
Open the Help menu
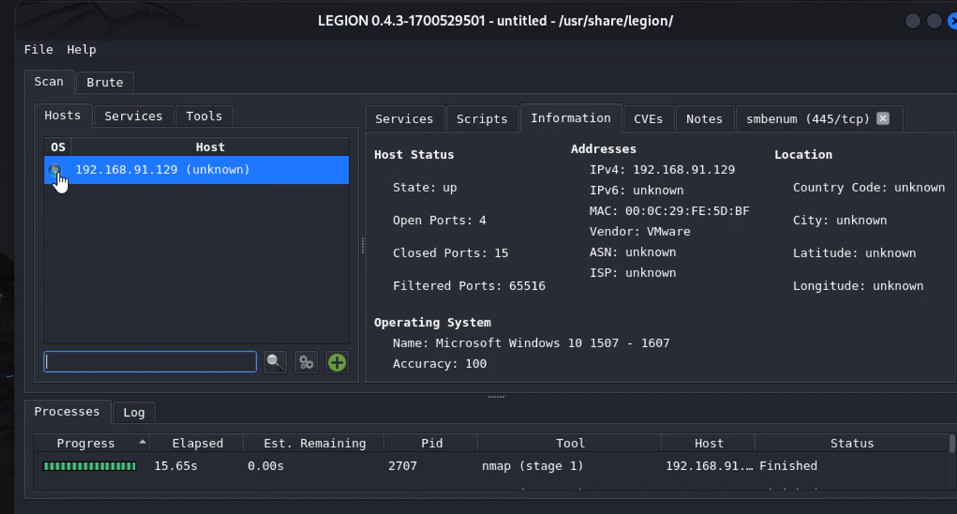point(81,49)
